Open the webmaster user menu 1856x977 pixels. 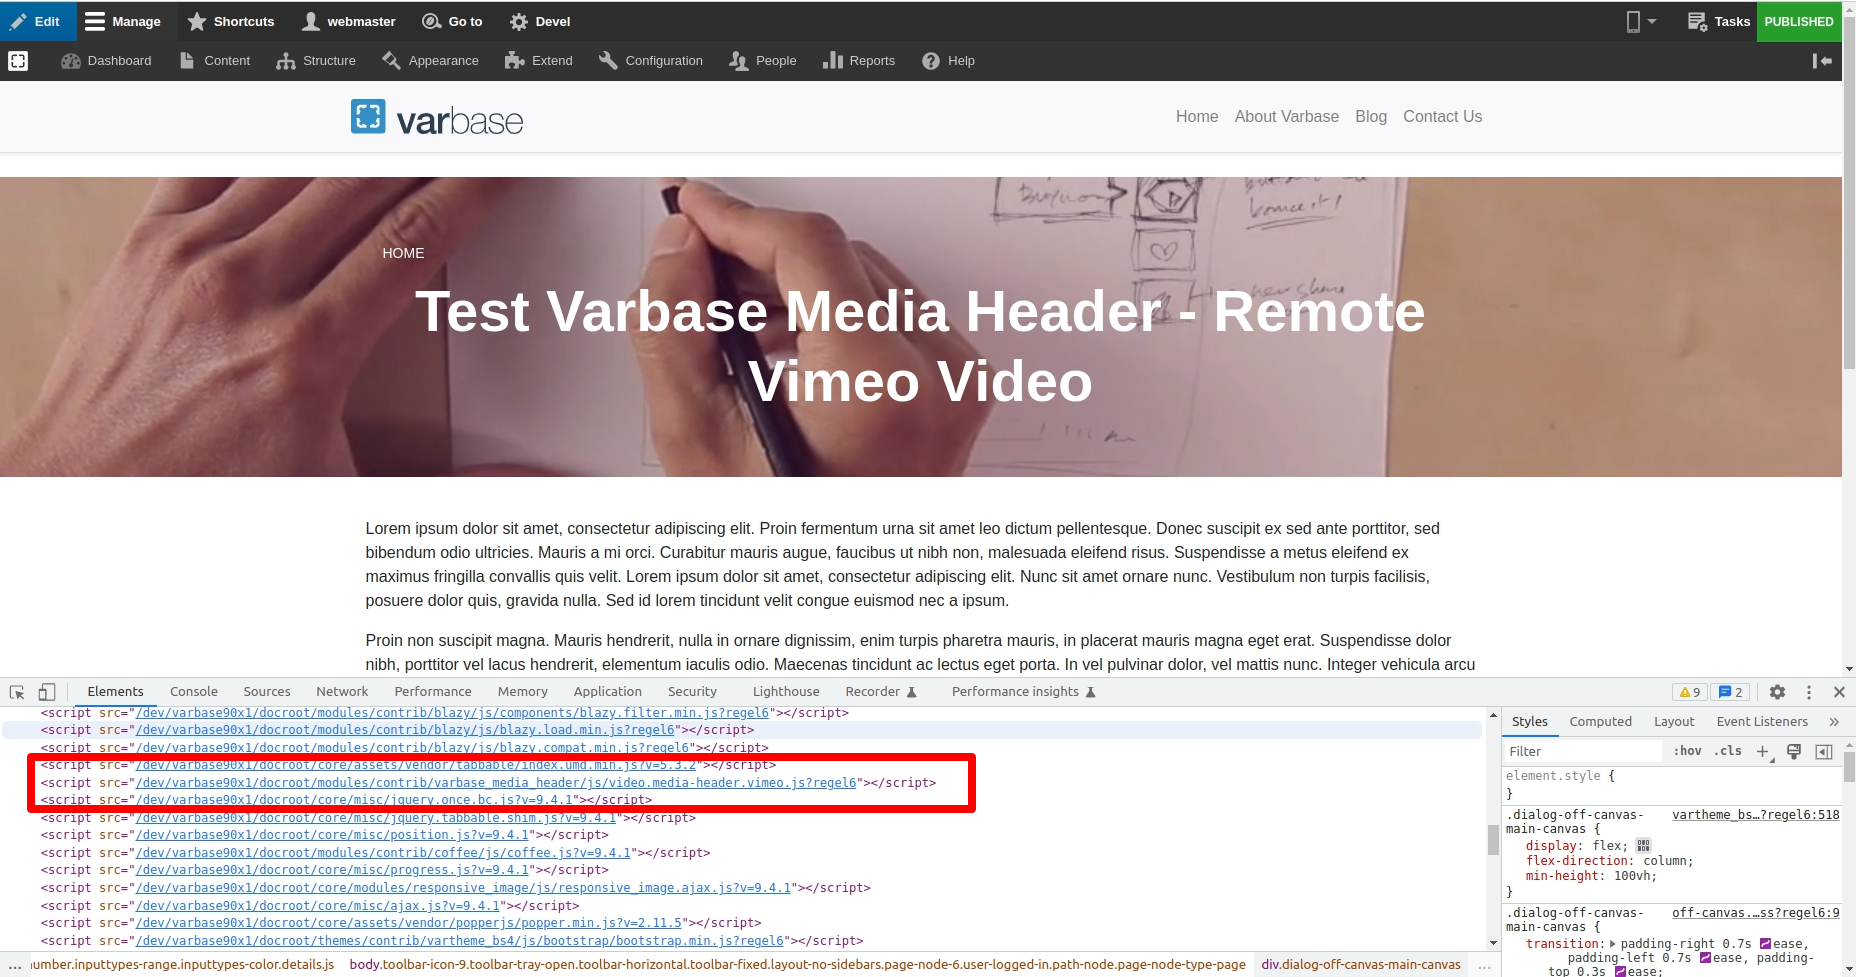pyautogui.click(x=349, y=21)
